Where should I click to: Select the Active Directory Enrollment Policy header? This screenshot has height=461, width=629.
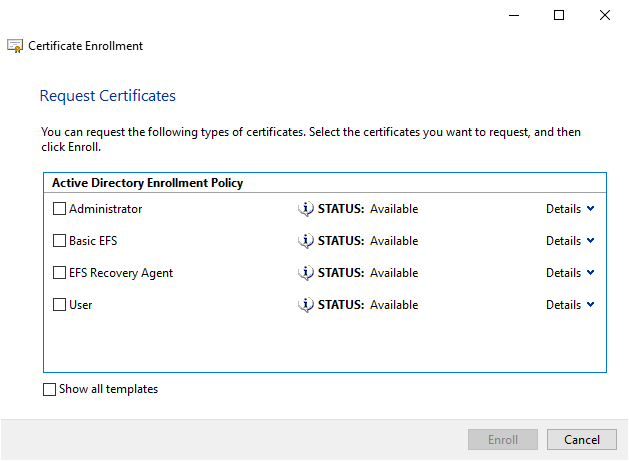point(147,183)
